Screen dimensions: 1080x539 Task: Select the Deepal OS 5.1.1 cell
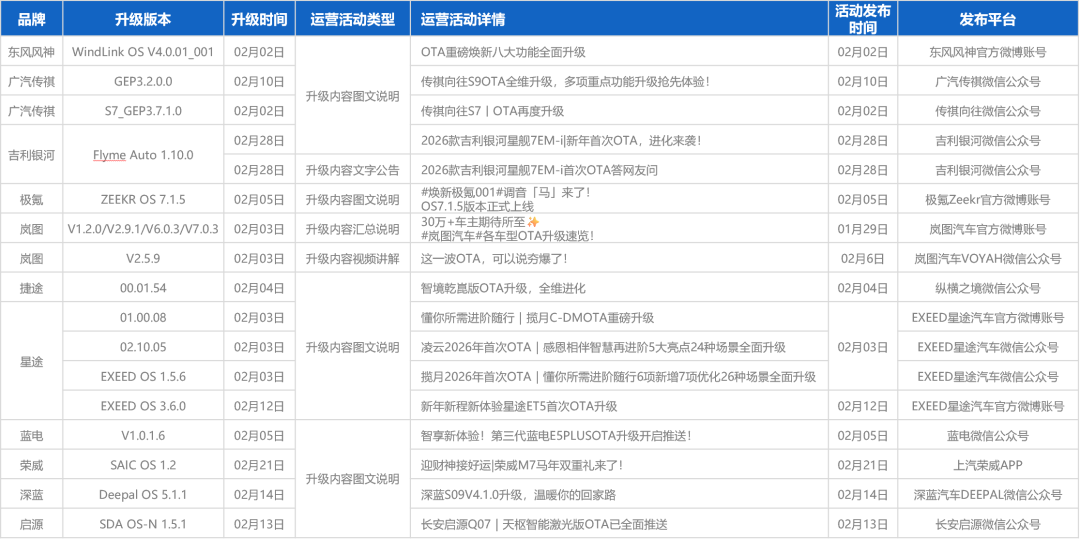(143, 495)
